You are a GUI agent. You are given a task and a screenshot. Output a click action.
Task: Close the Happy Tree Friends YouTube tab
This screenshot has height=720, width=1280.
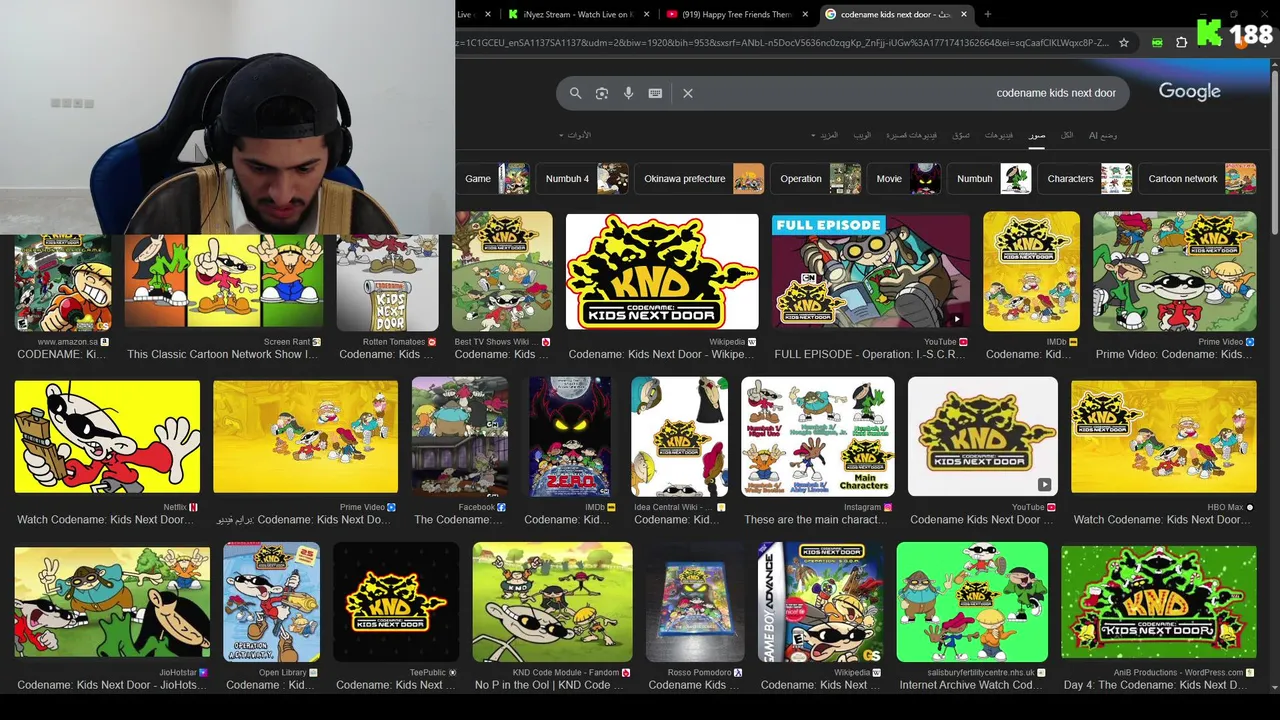tap(806, 14)
